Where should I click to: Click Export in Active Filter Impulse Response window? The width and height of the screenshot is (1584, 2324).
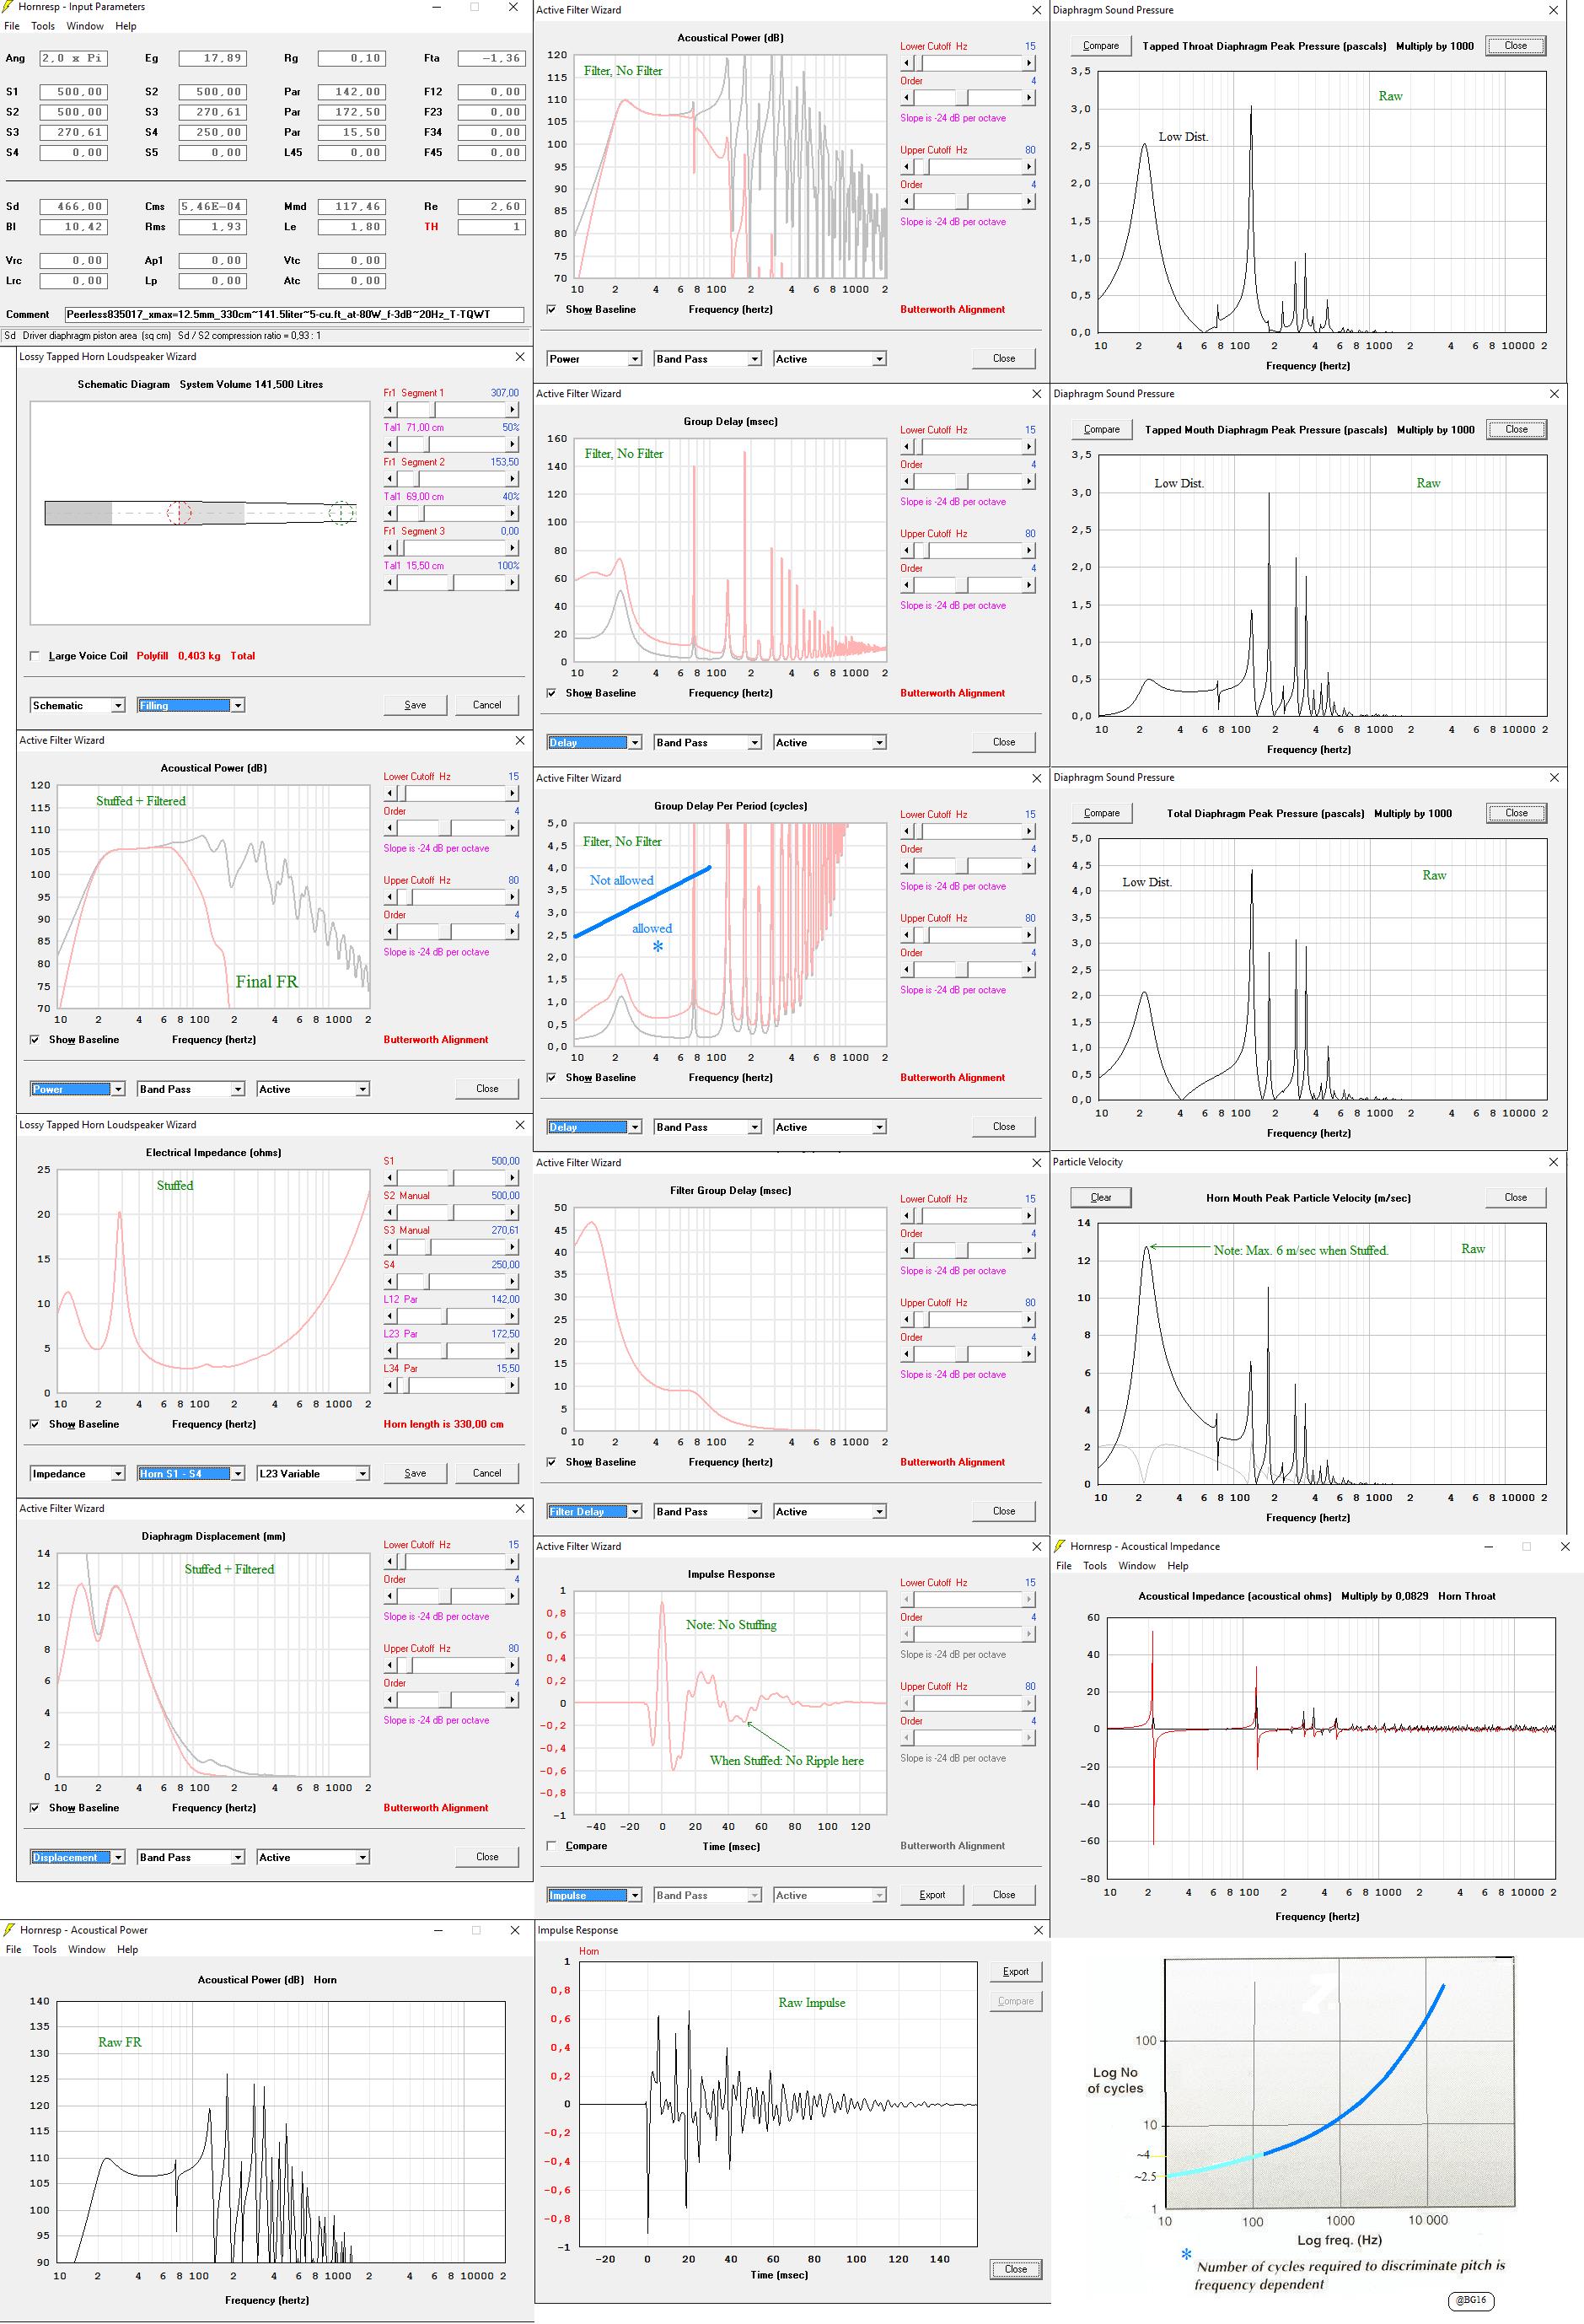point(932,1895)
